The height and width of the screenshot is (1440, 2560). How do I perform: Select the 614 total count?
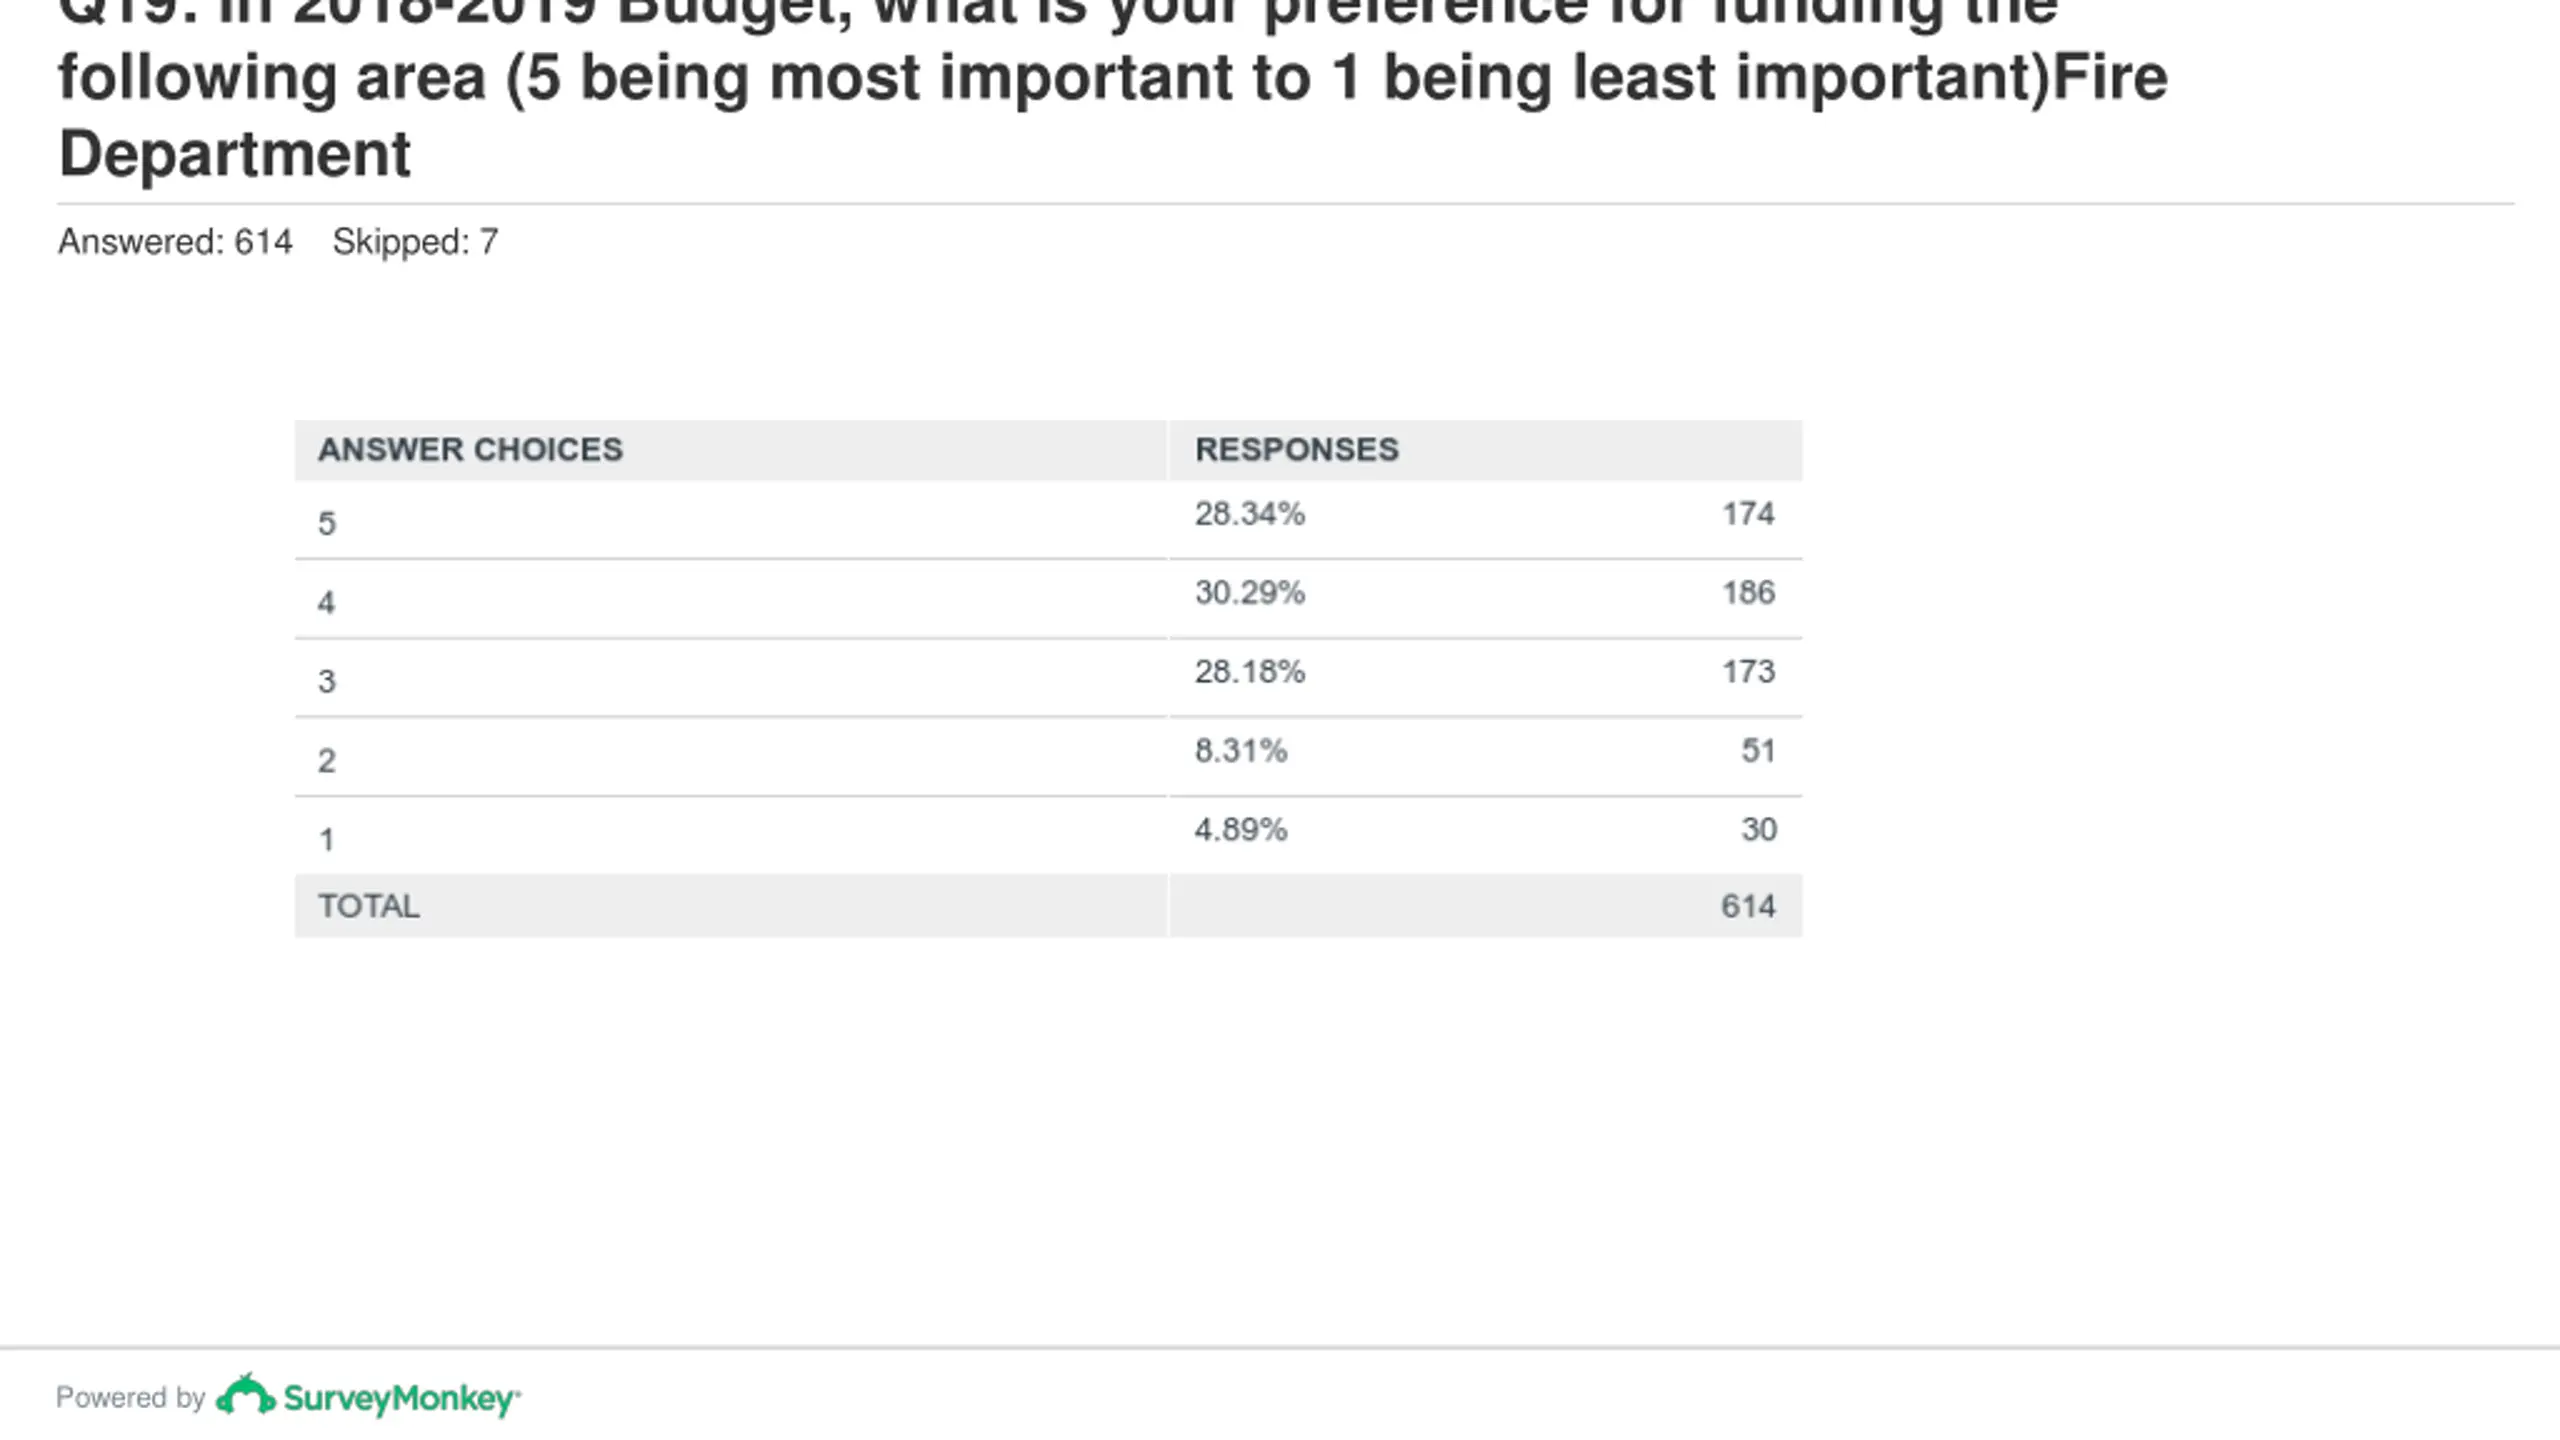[1748, 906]
